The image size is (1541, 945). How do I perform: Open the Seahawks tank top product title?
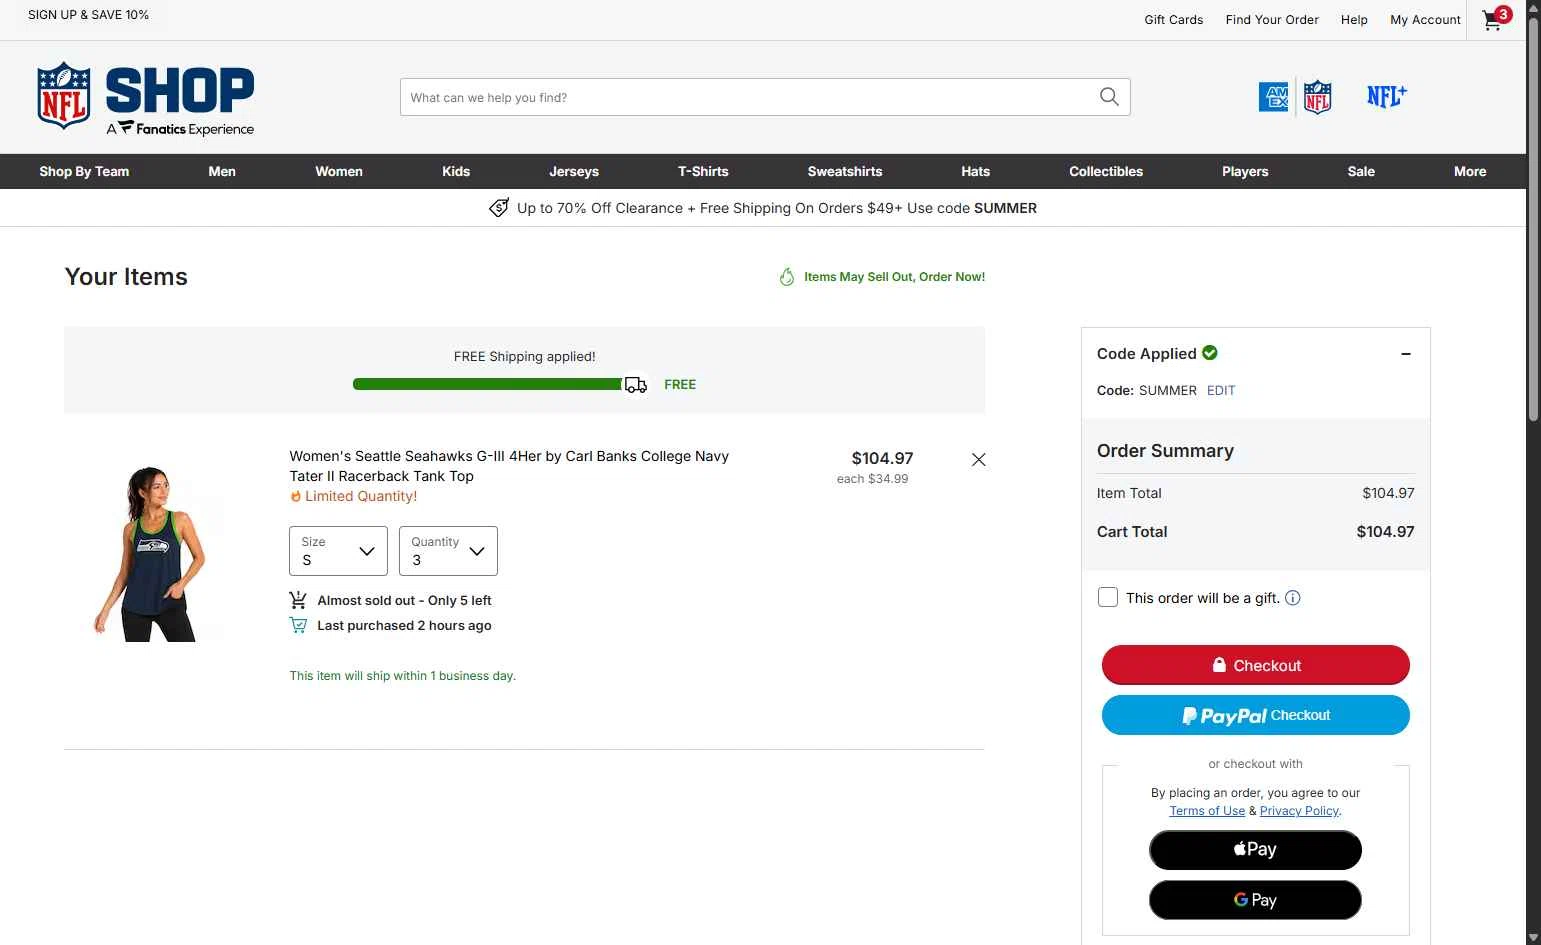pos(509,466)
